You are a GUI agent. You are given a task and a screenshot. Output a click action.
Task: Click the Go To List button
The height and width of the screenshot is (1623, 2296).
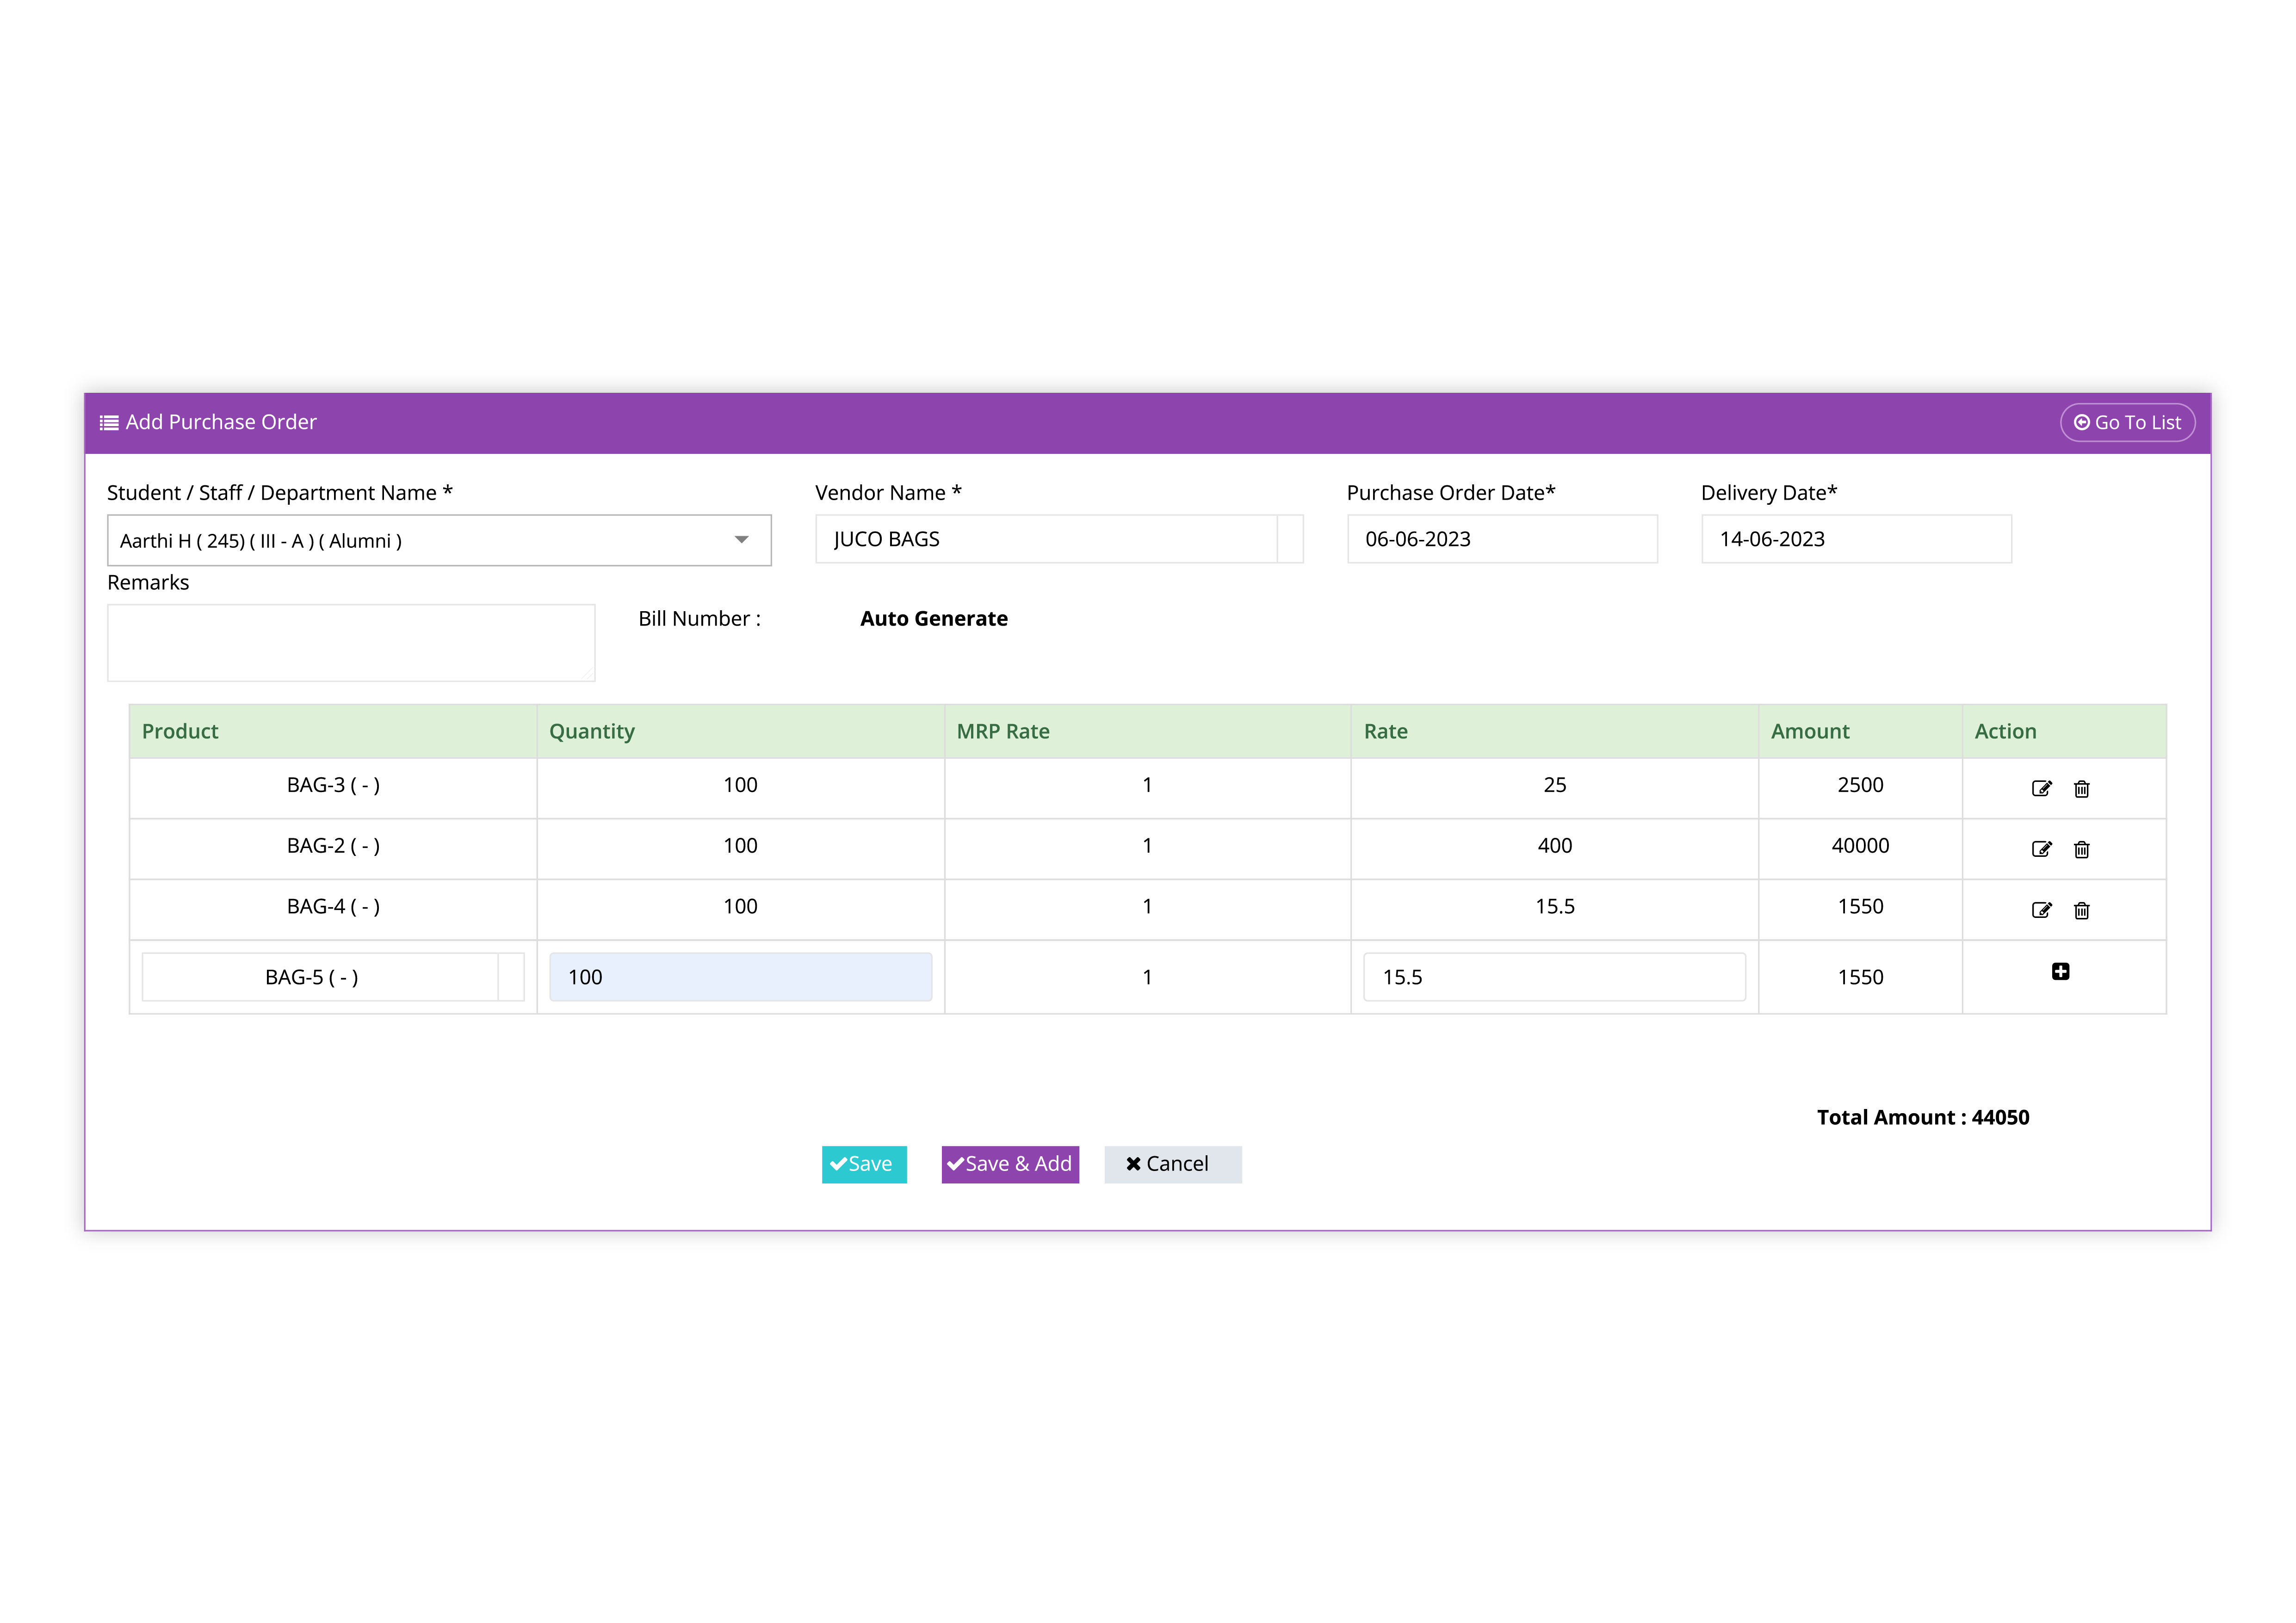2127,423
